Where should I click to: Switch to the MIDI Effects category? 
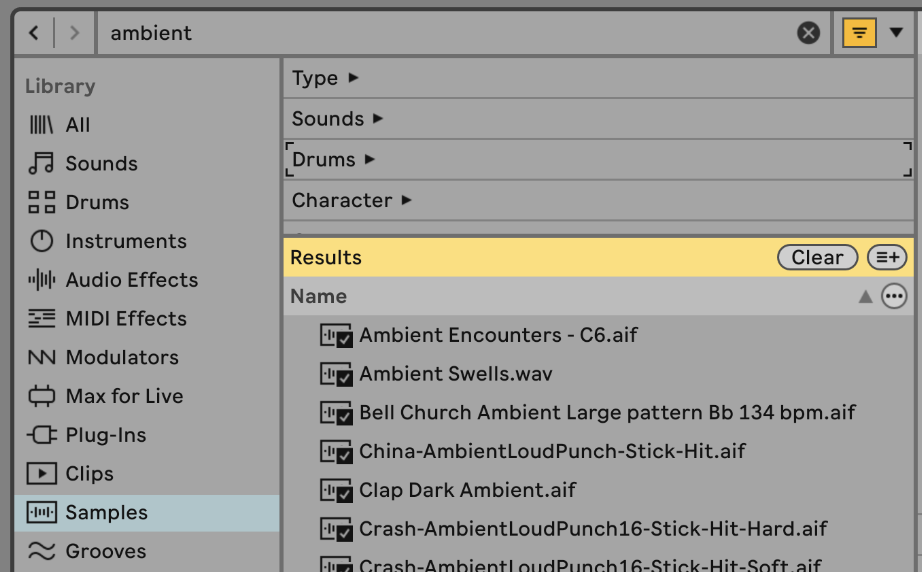[x=125, y=319]
